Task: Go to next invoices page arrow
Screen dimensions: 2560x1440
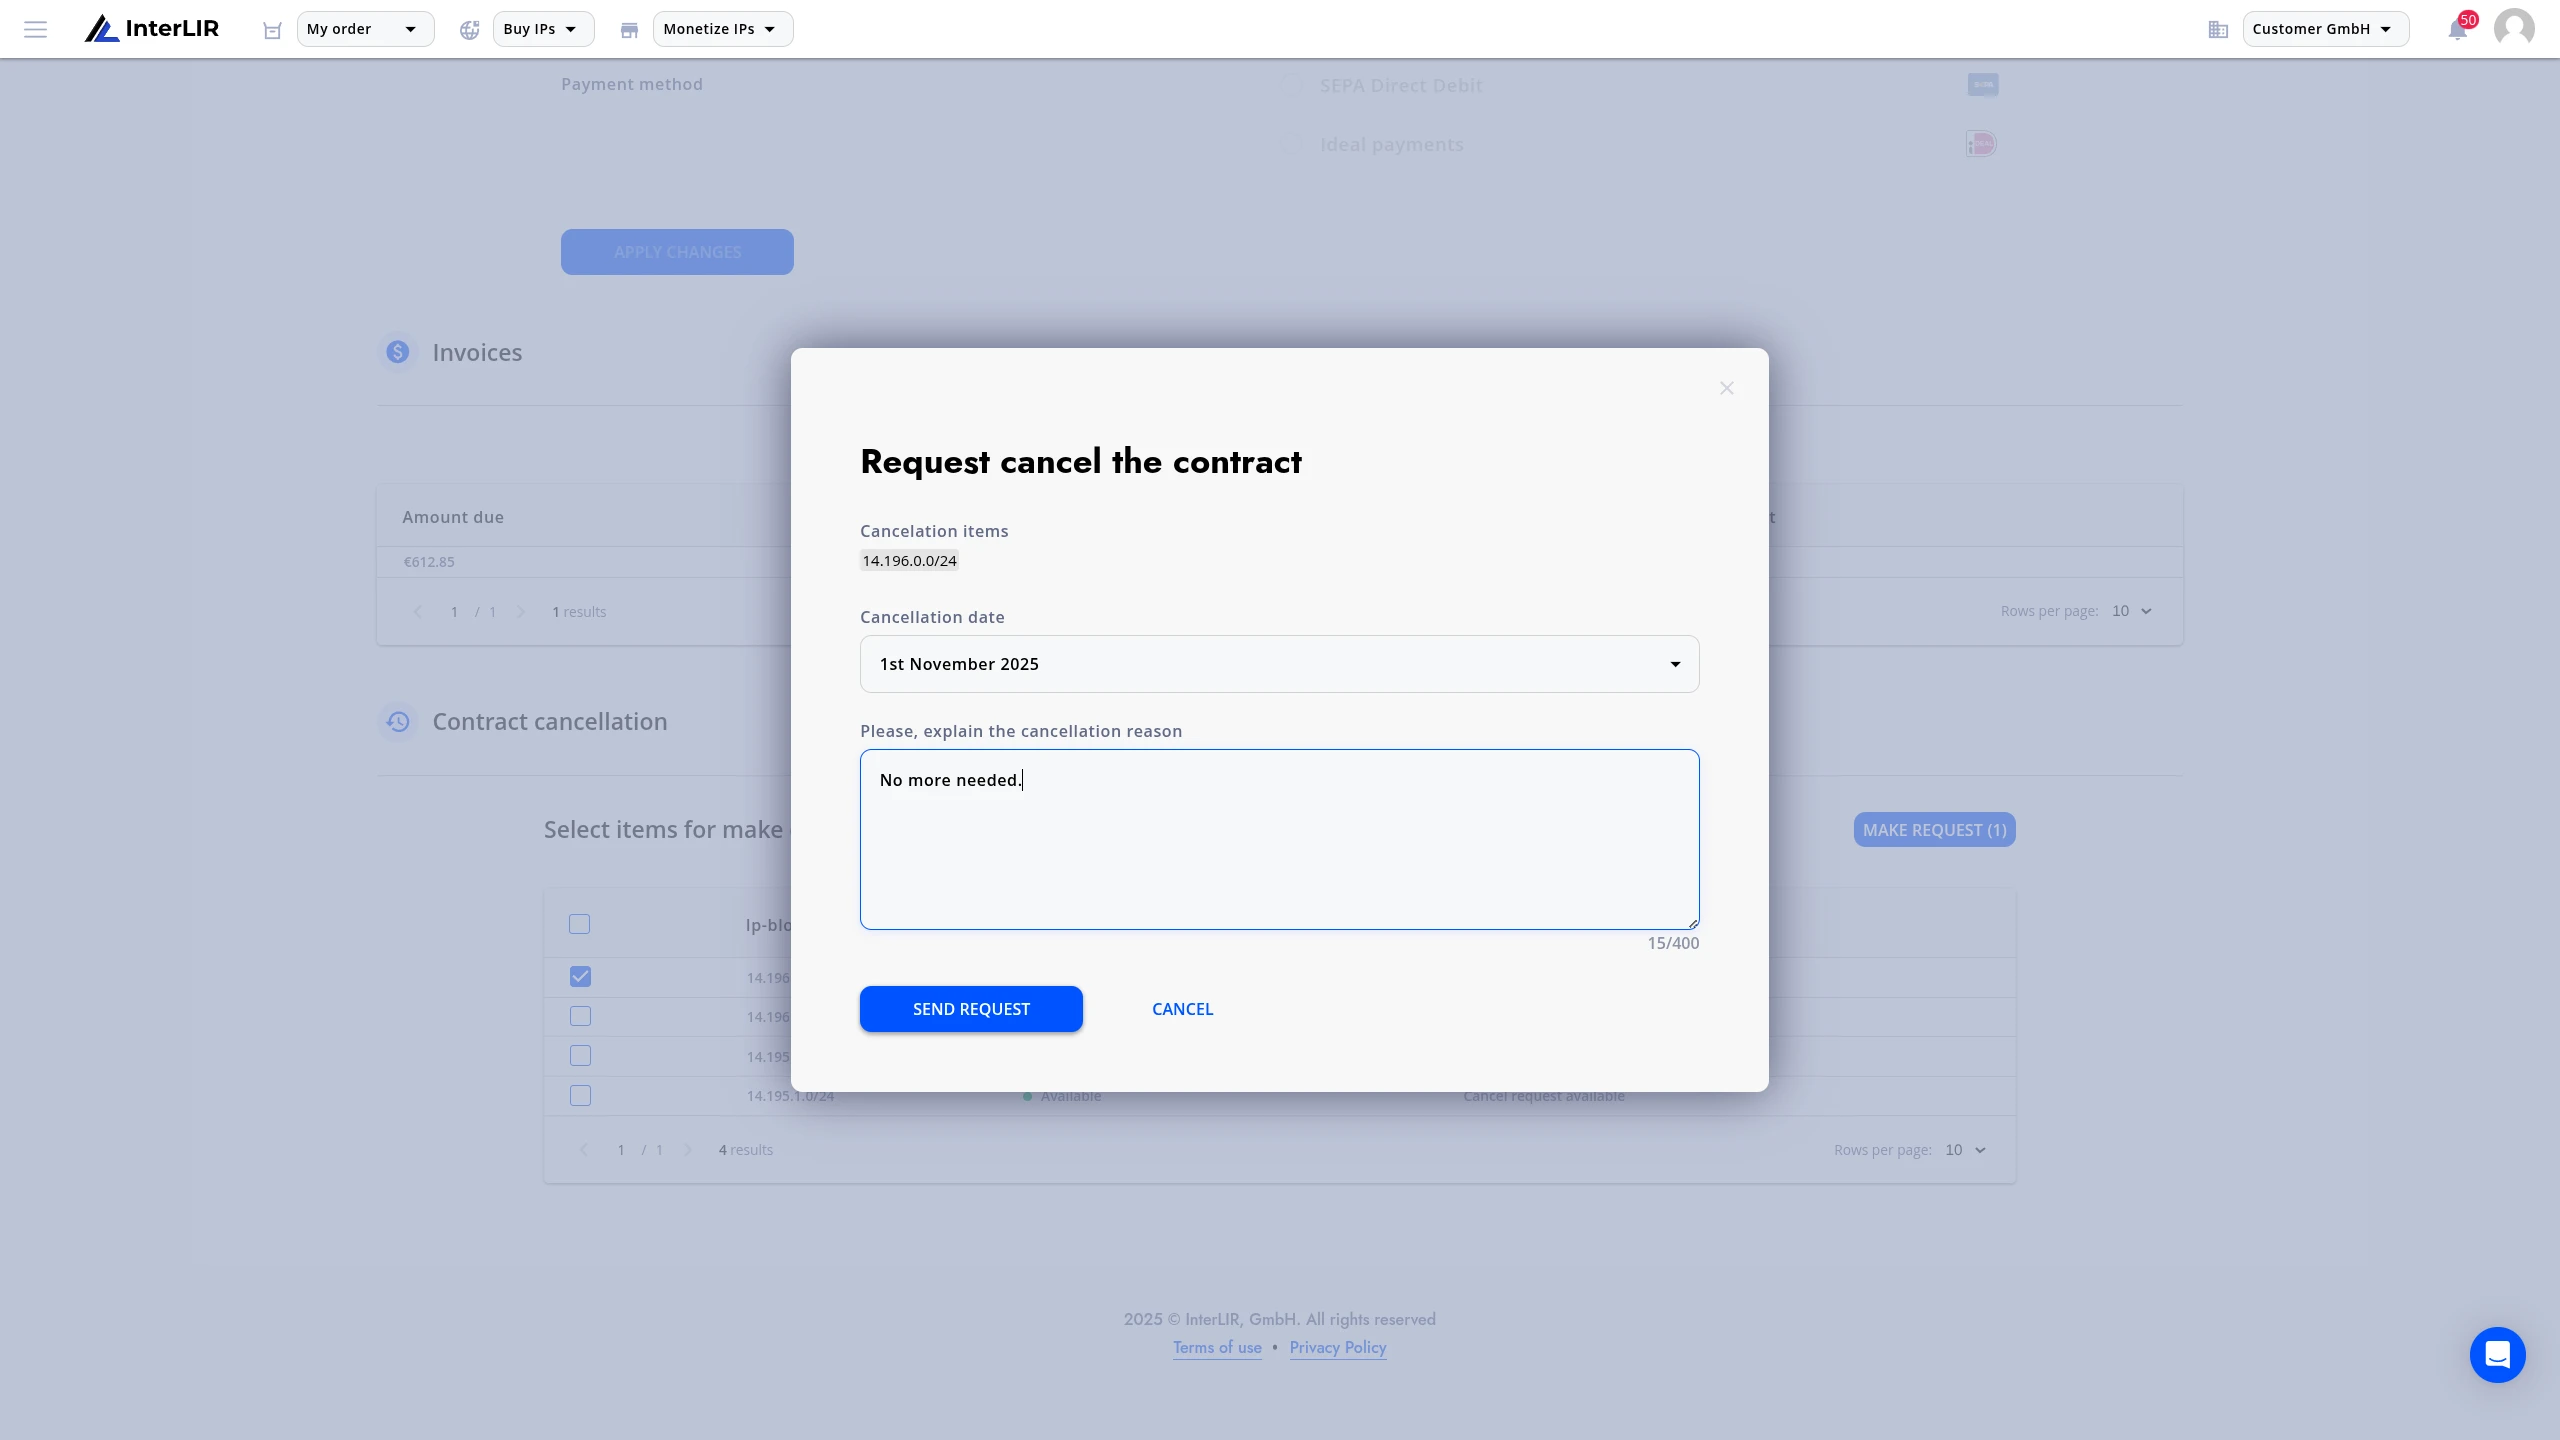Action: [x=520, y=612]
